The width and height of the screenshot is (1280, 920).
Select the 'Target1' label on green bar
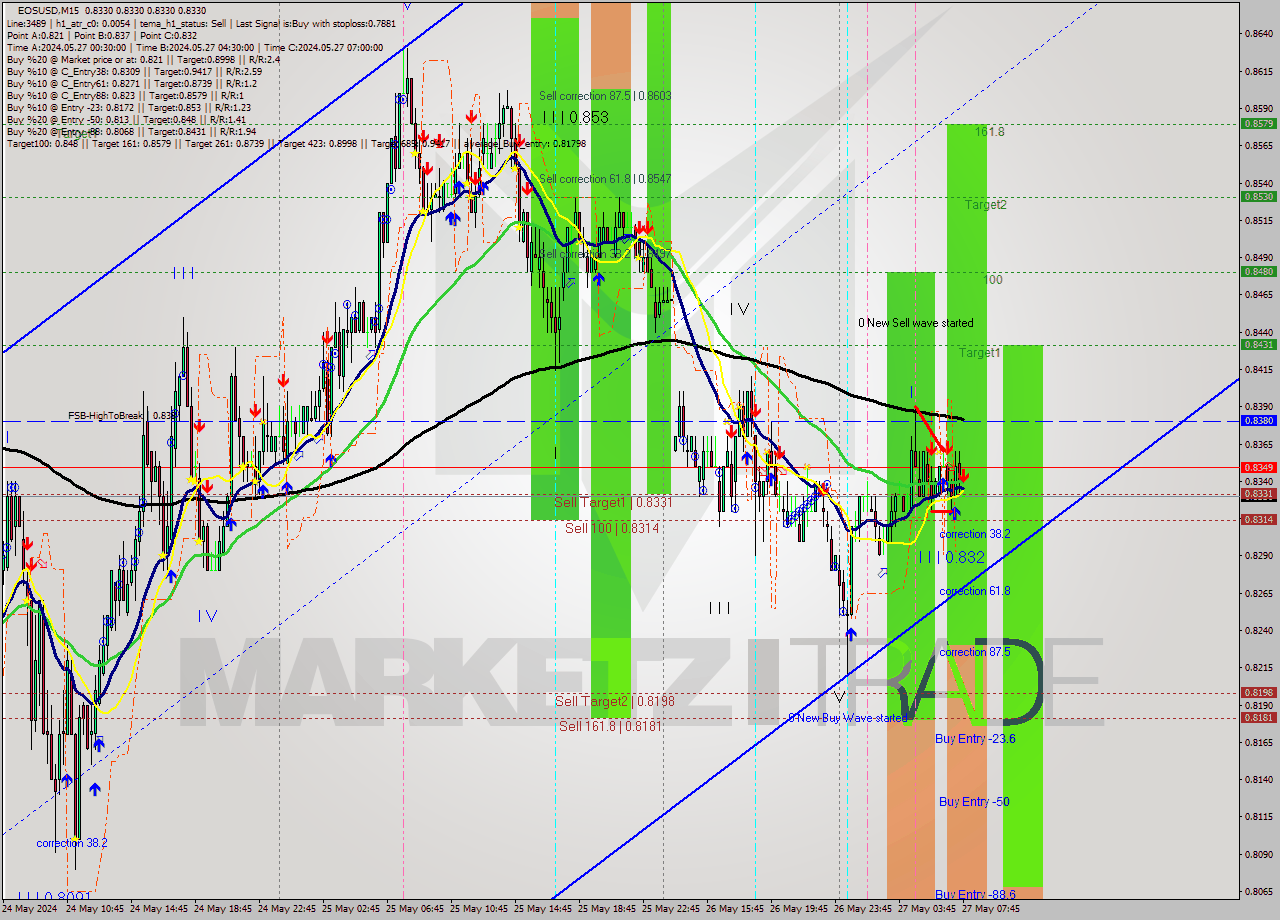[x=979, y=353]
